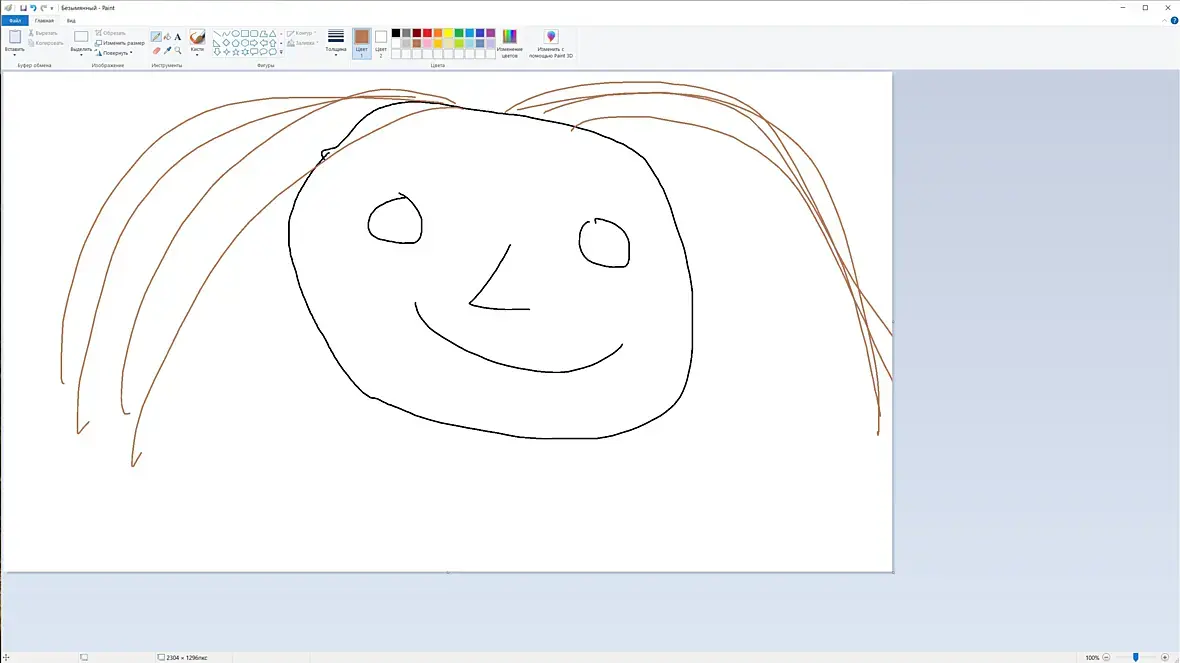Click the Help question mark icon
This screenshot has height=663, width=1180.
[1174, 20]
